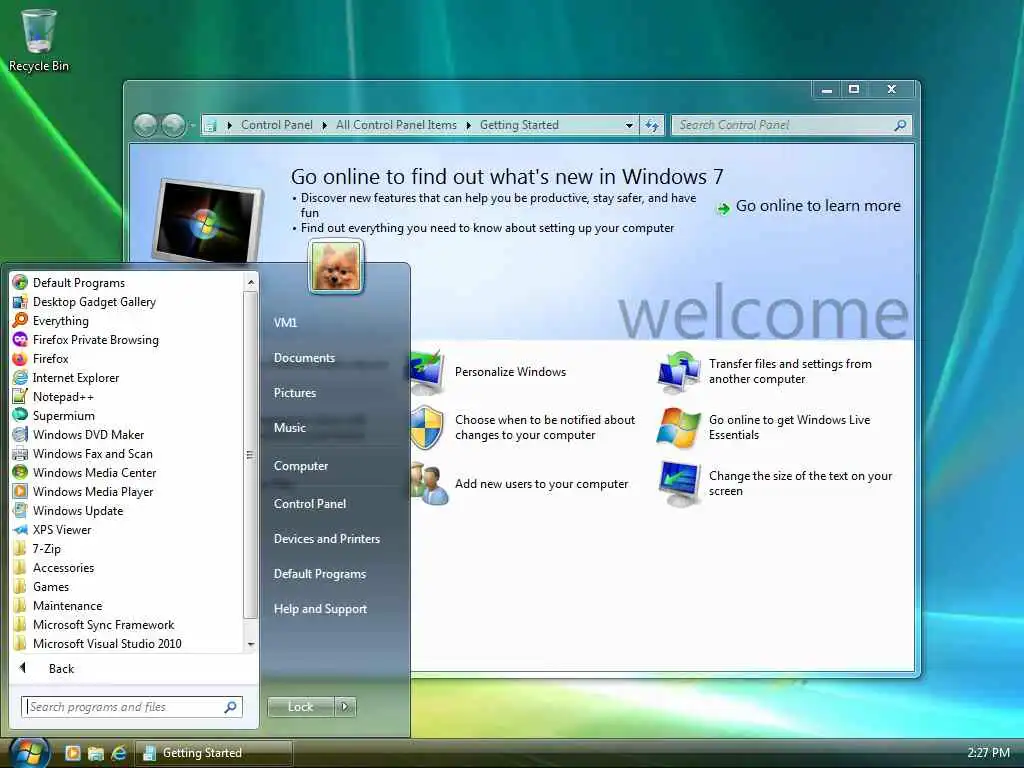The image size is (1024, 768).
Task: Open Help and Support
Action: pos(320,609)
